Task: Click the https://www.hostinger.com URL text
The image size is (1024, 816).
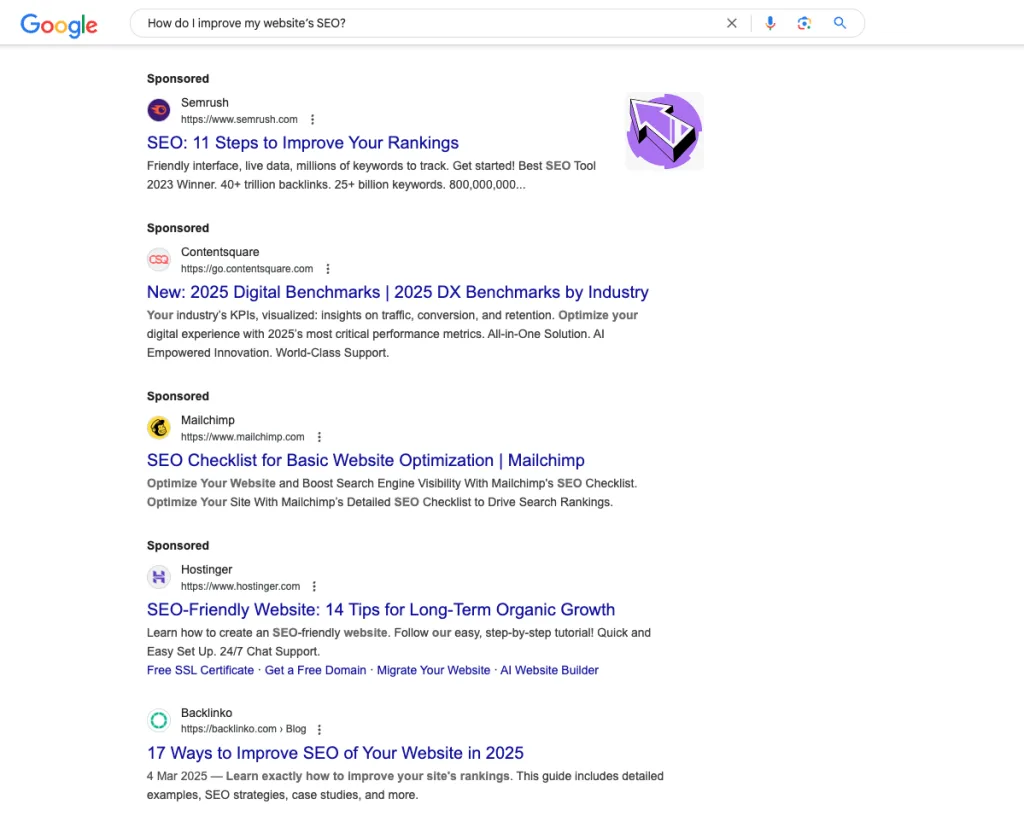Action: point(240,586)
